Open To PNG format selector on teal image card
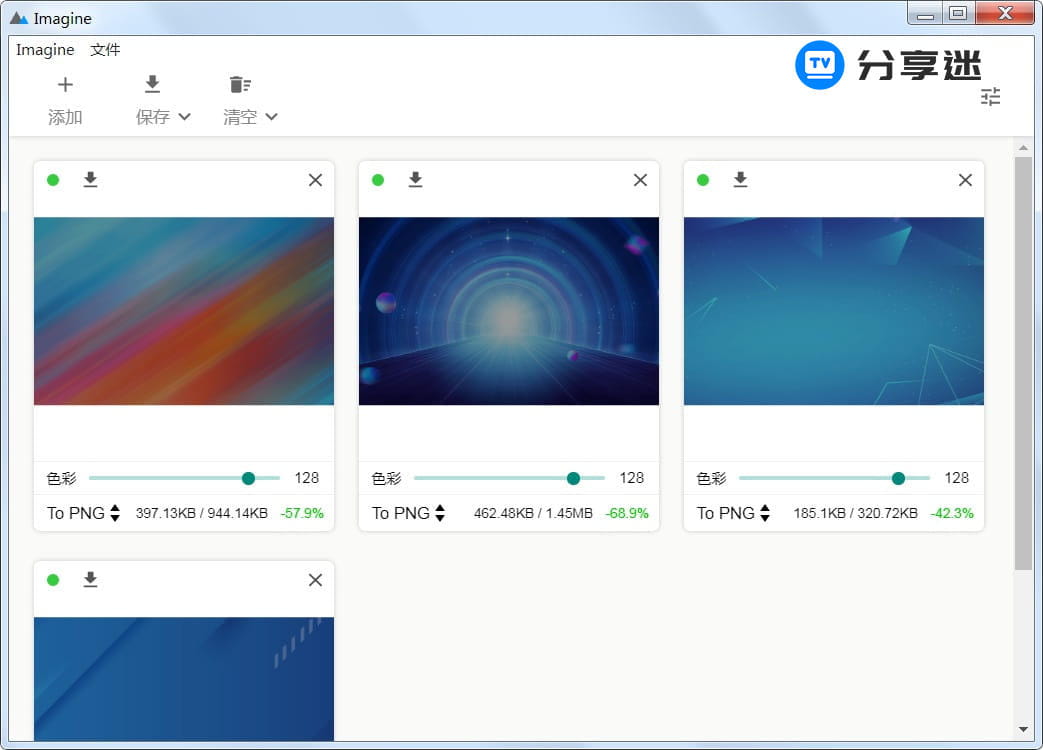Screen dimensions: 1043x750 765,513
